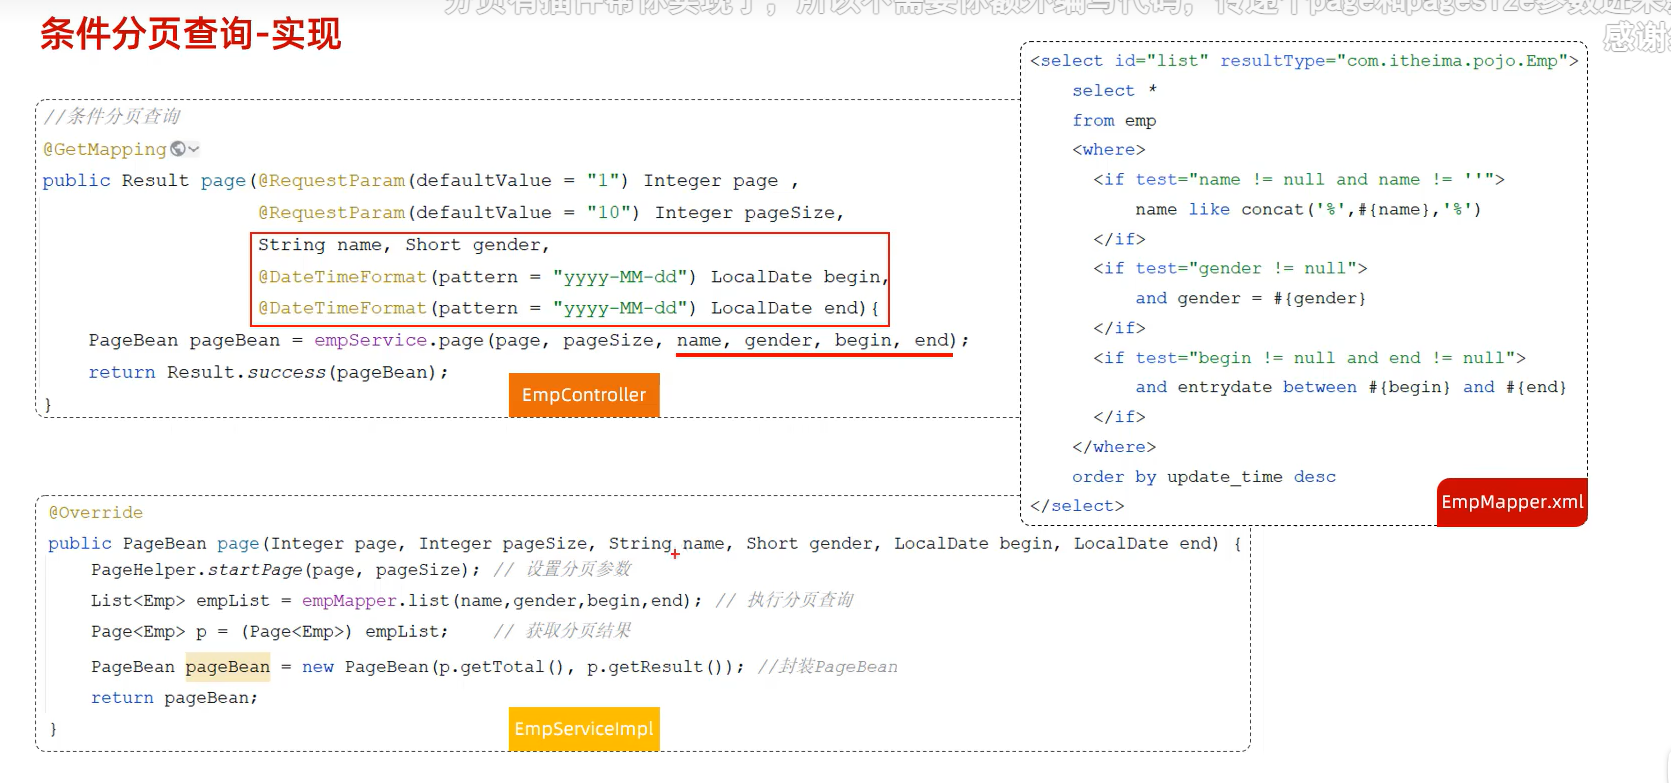This screenshot has width=1671, height=783.
Task: Click the comment '//封装PageBean'
Action: 828,667
